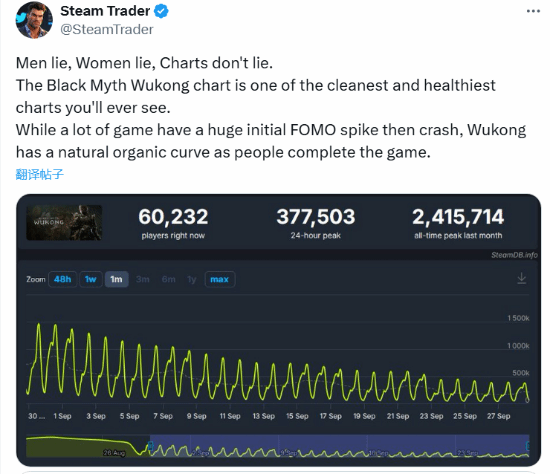Open the three-dot more options menu
550x474 pixels.
click(533, 11)
